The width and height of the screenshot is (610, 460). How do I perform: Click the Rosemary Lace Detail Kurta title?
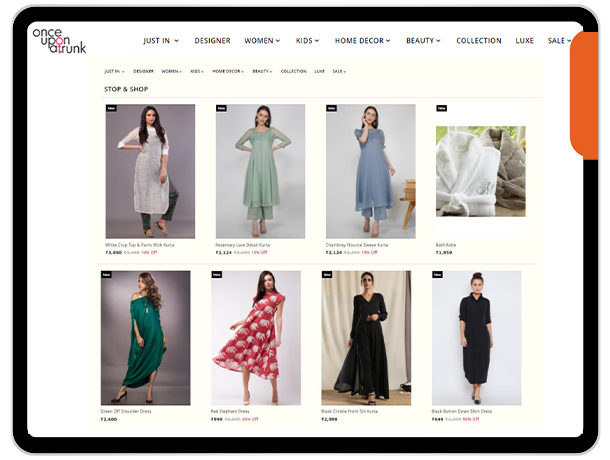(242, 245)
